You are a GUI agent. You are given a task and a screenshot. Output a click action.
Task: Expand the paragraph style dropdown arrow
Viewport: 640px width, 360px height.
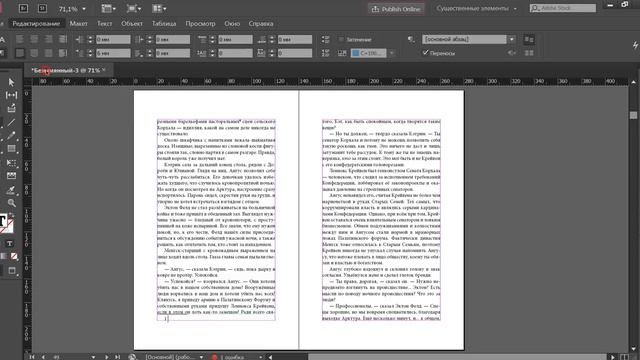511,39
